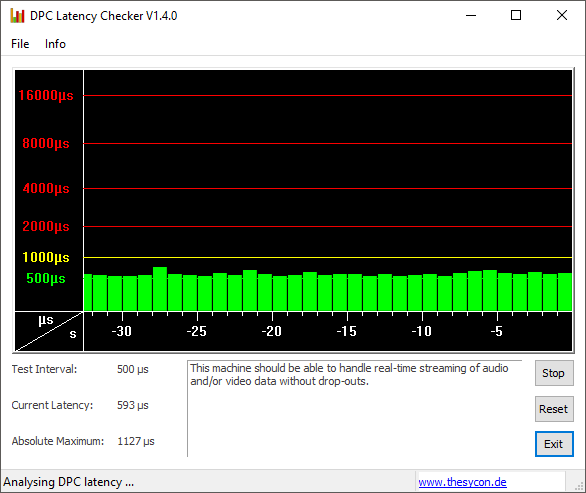Click the Analysing DPC latency status text
The height and width of the screenshot is (493, 586).
pyautogui.click(x=68, y=482)
